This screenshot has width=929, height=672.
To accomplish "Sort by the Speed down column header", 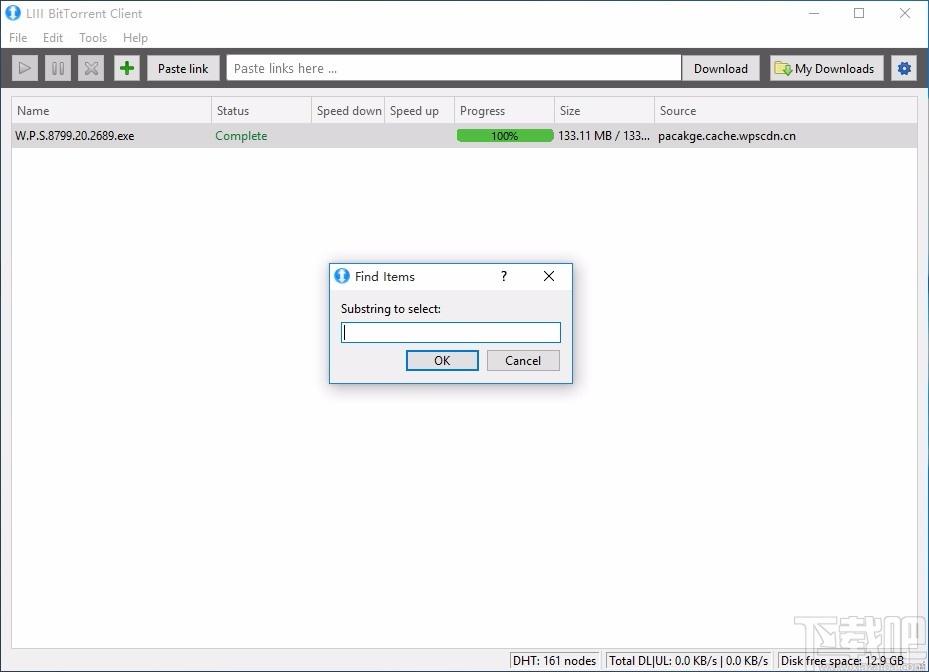I will point(348,111).
